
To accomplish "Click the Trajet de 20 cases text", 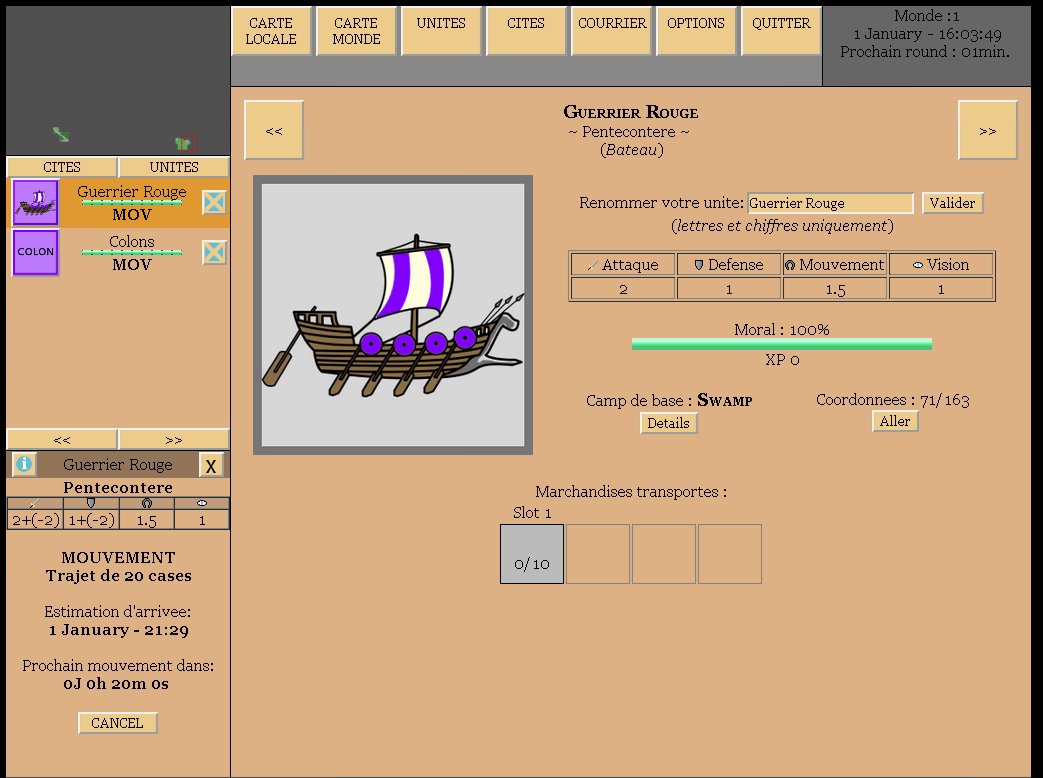I will [118, 576].
